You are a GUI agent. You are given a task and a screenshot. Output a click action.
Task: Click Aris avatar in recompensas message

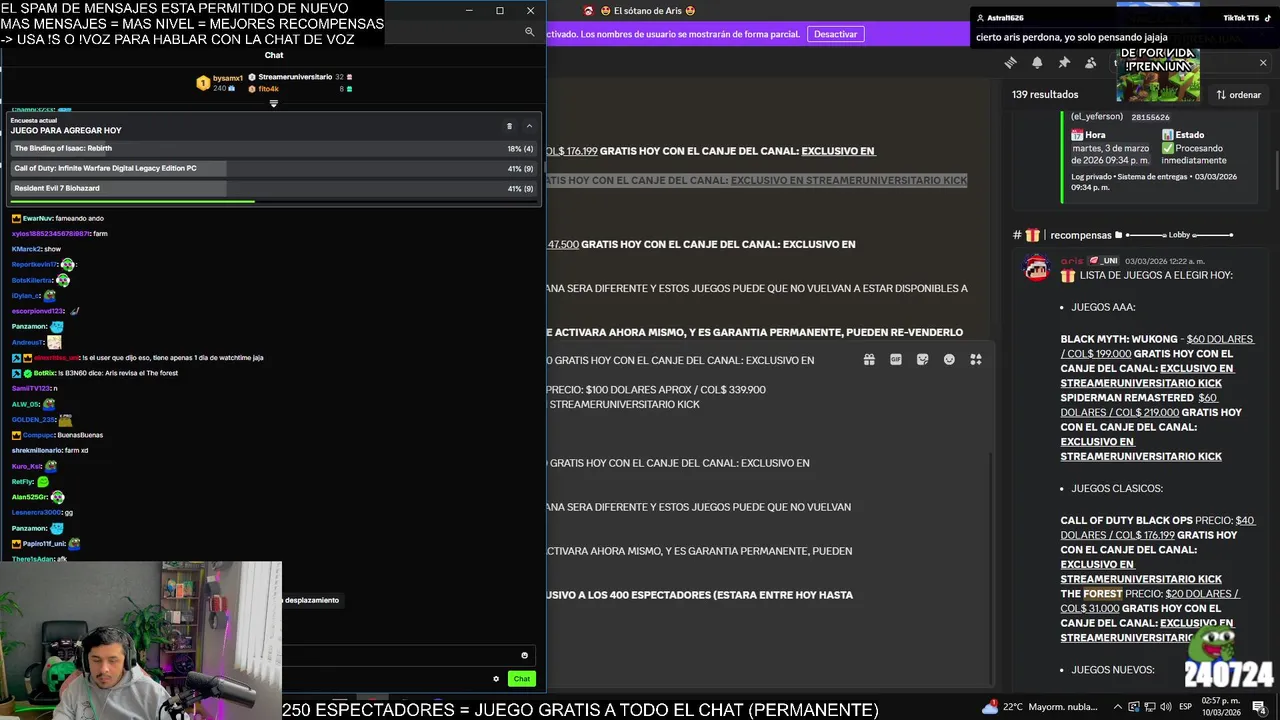(x=1036, y=268)
